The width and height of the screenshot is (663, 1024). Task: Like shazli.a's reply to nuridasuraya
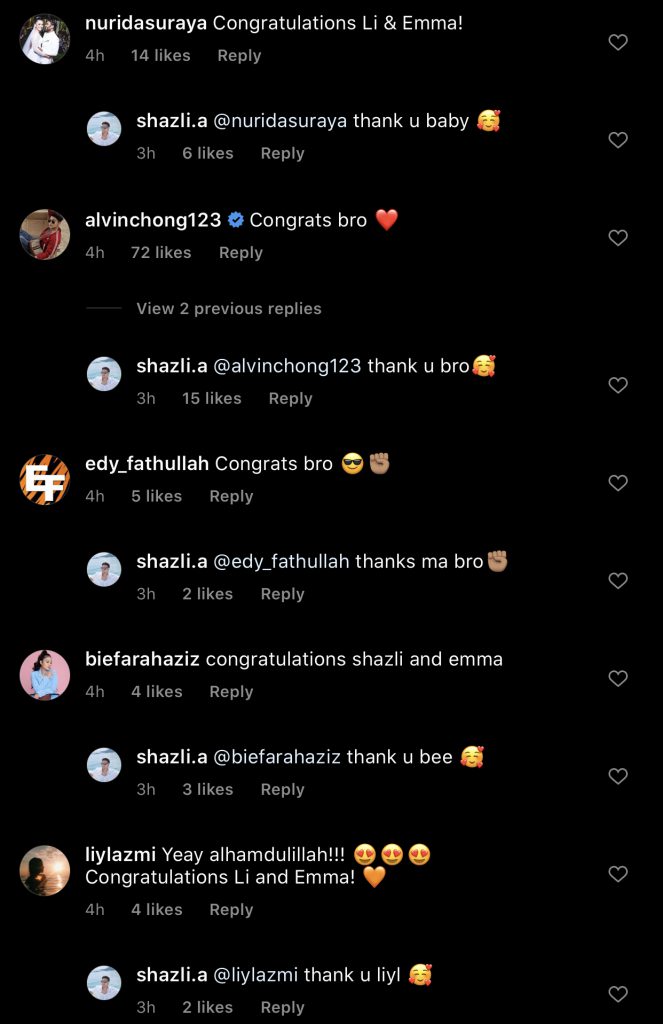[x=618, y=140]
